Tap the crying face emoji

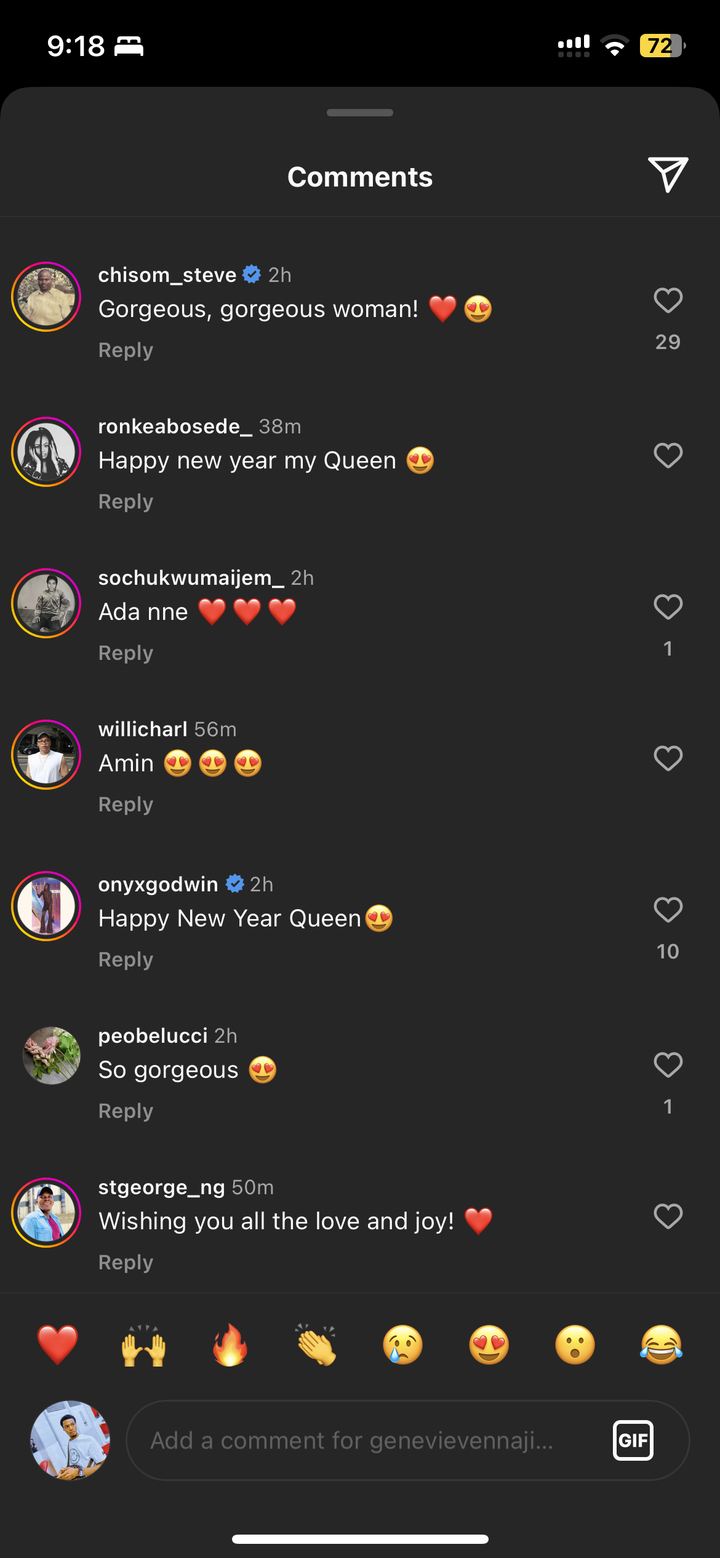[x=403, y=1345]
